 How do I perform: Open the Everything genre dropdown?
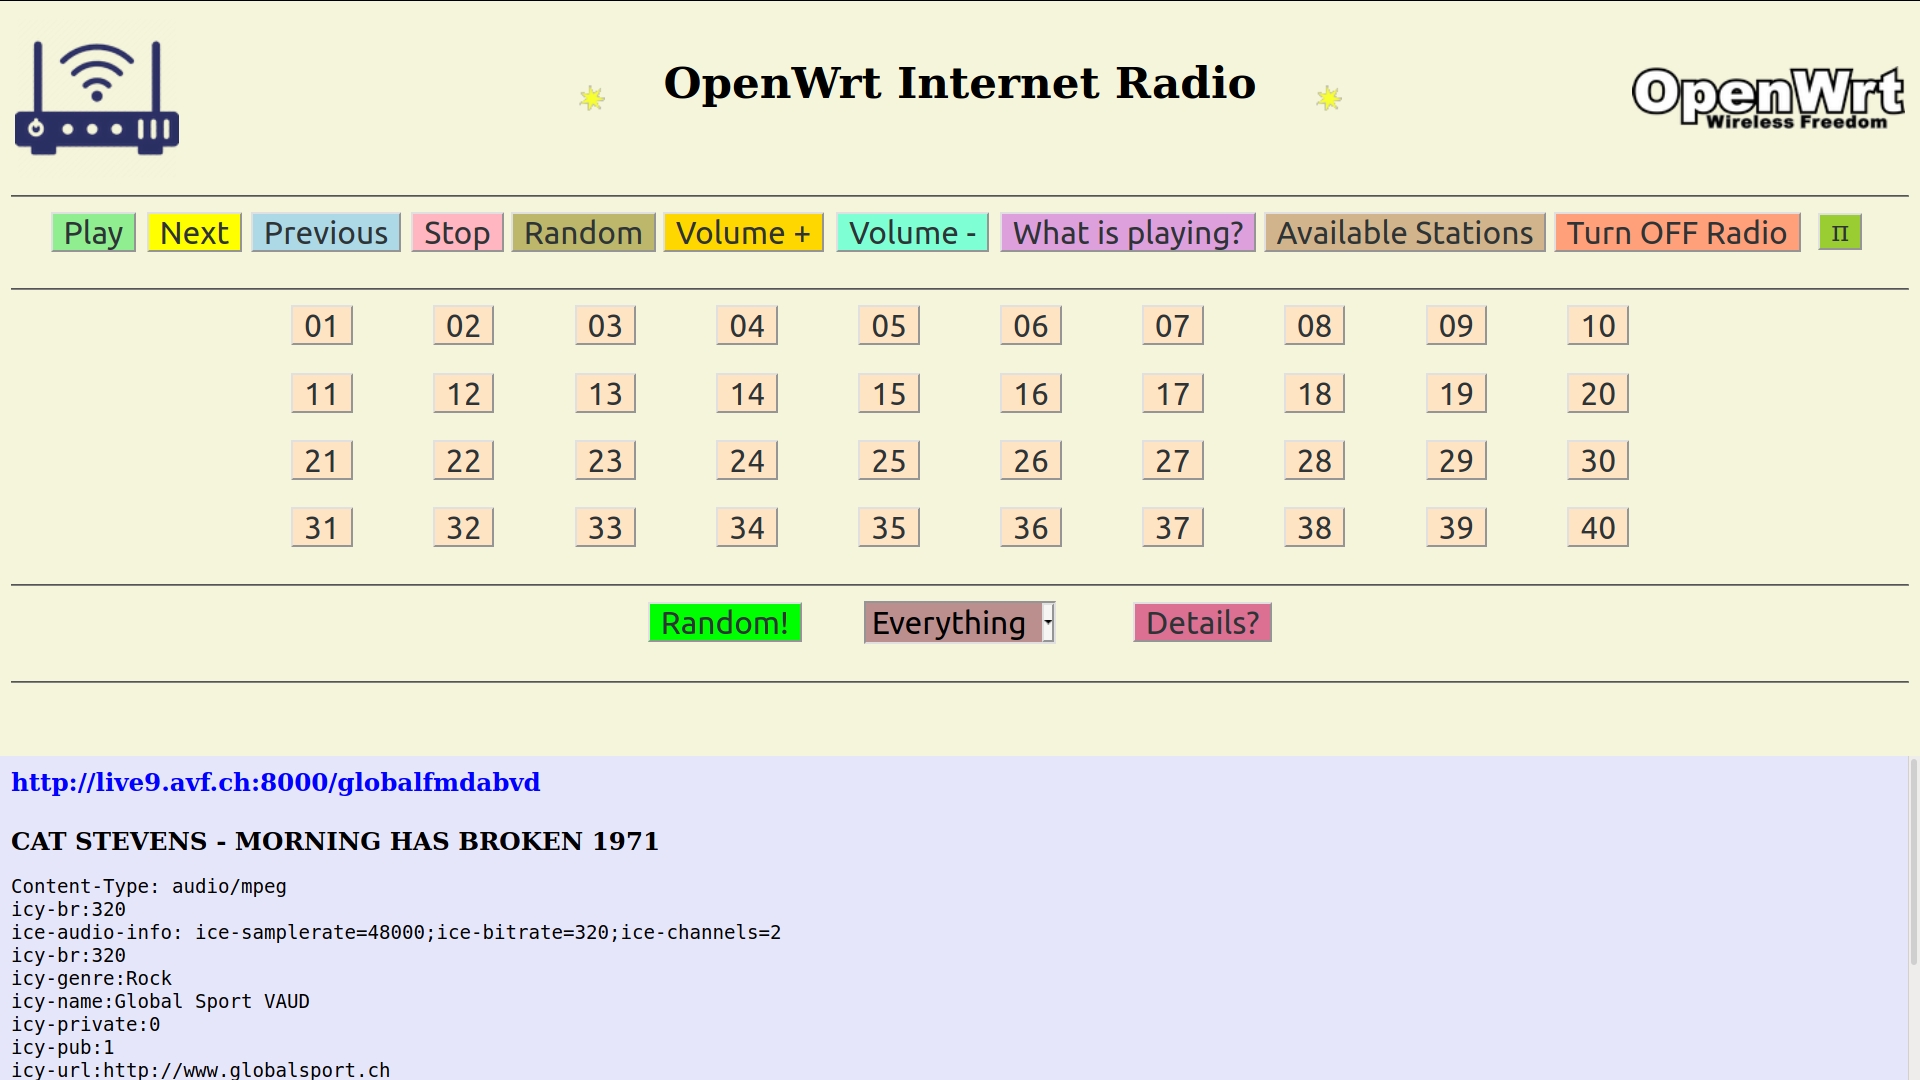(x=958, y=623)
